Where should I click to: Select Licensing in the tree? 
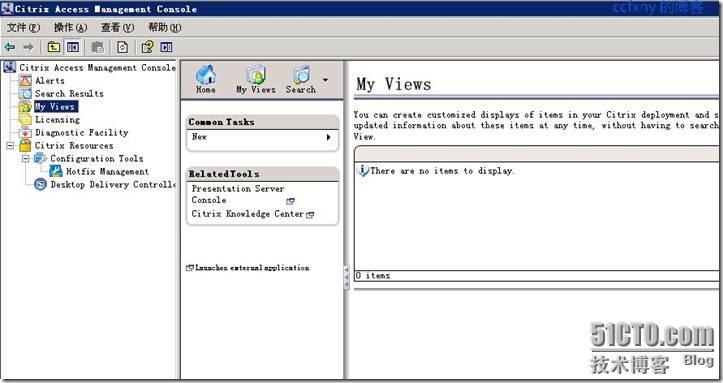tap(57, 119)
